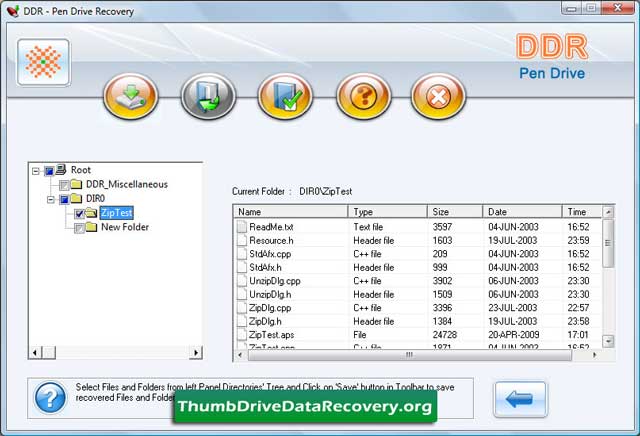Click the orange DDR logo tile
The image size is (640, 436).
click(x=43, y=62)
